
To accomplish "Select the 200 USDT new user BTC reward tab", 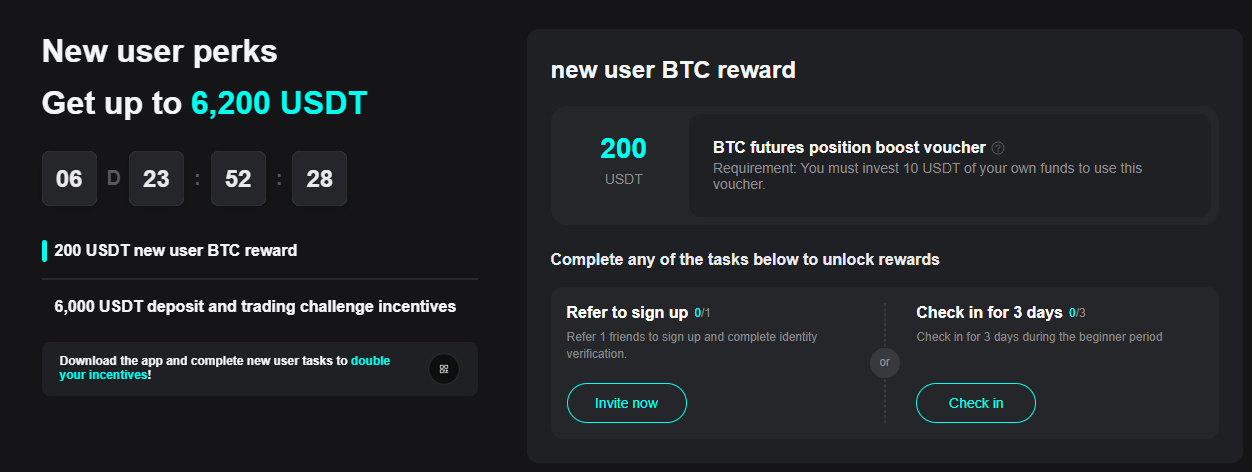I will tap(176, 250).
